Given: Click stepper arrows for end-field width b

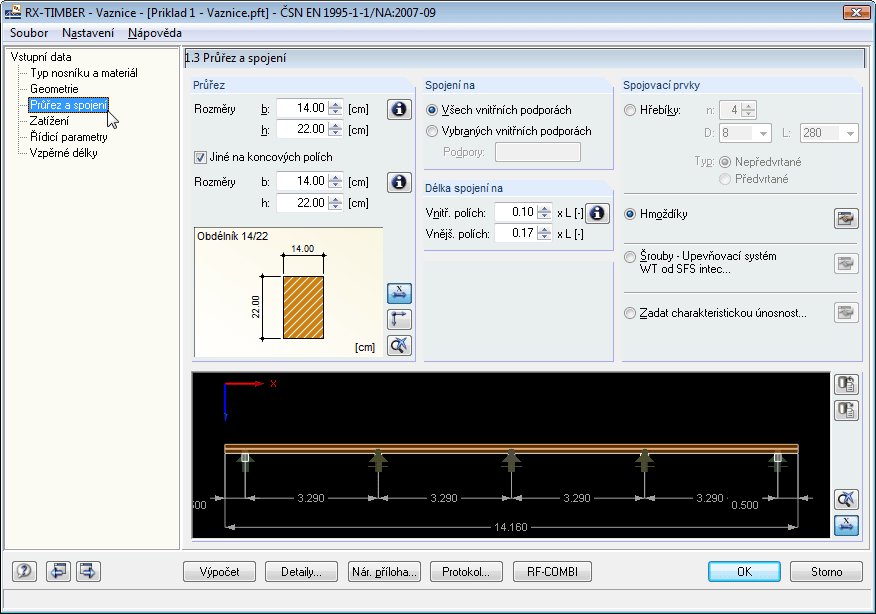Looking at the screenshot, I should tap(335, 181).
